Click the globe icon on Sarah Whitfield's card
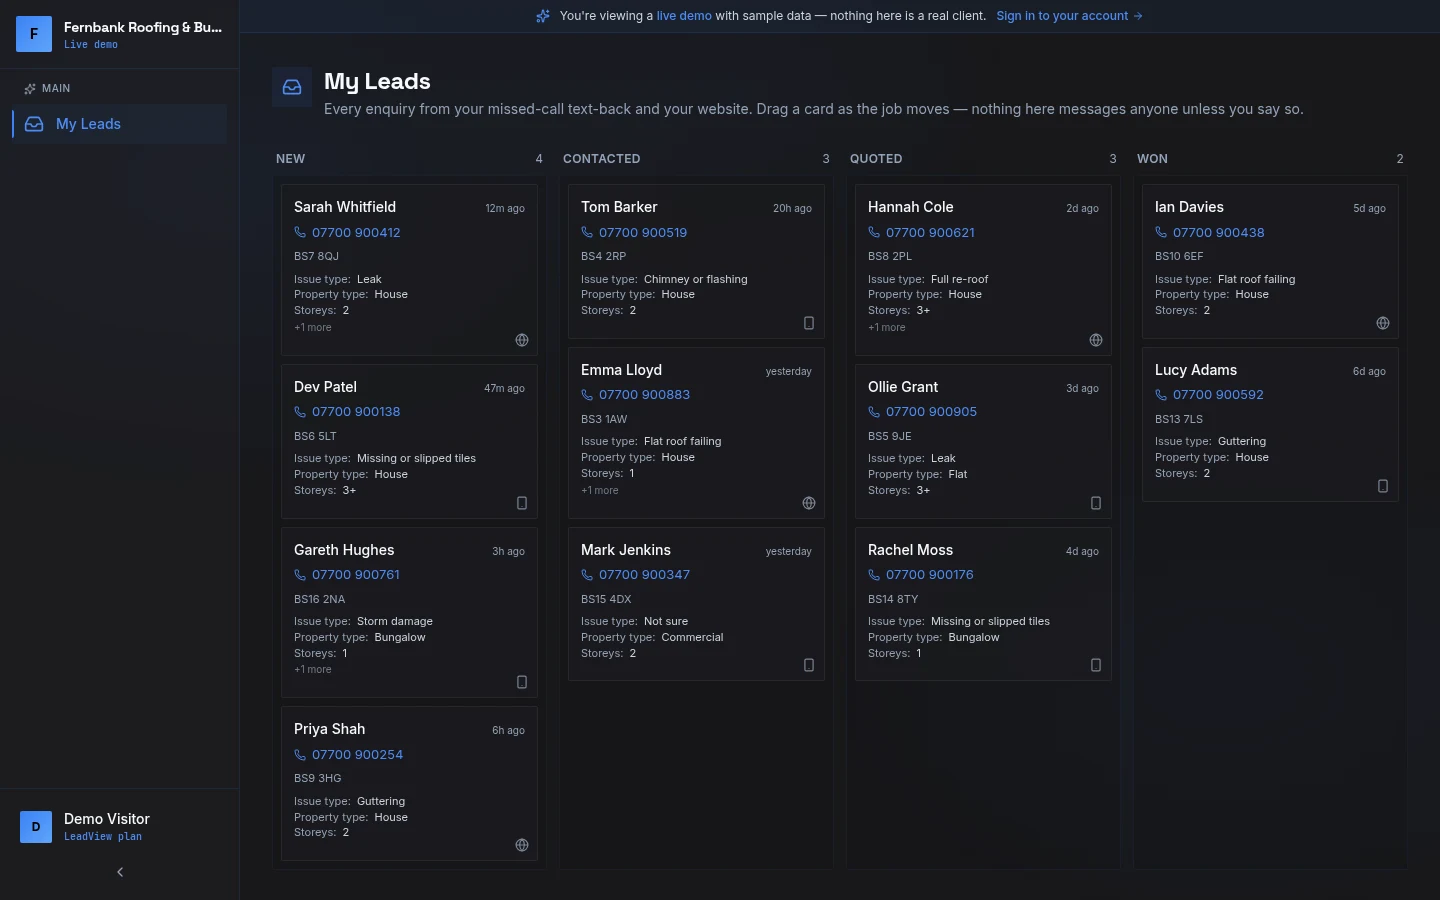 (x=522, y=340)
